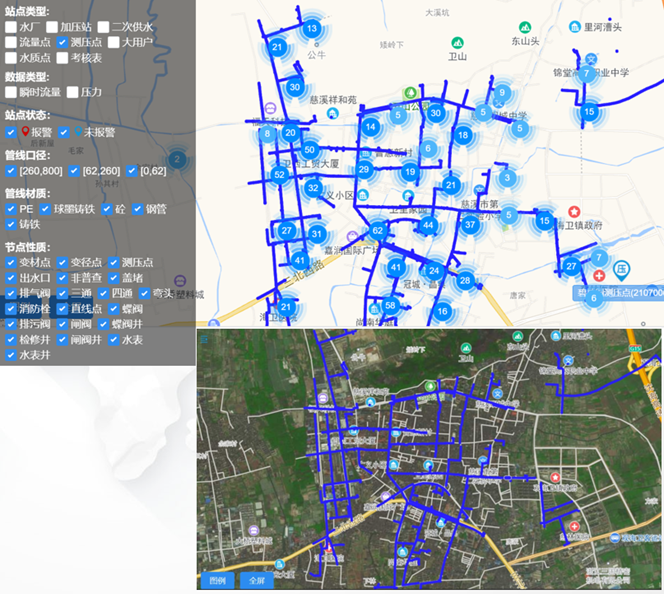The height and width of the screenshot is (594, 664).
Task: Uncheck the 铸铁 material checkbox
Action: 11,224
